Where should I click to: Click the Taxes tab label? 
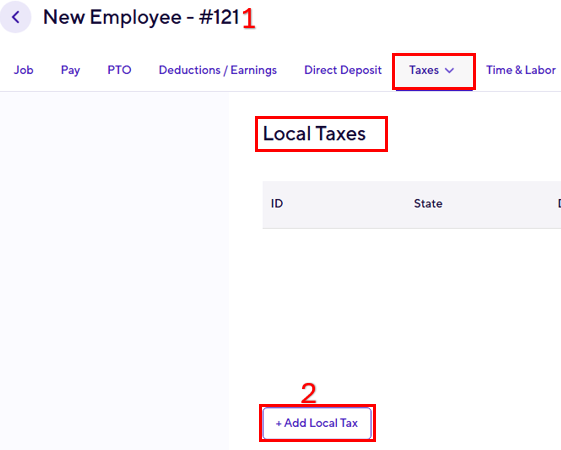[x=424, y=70]
